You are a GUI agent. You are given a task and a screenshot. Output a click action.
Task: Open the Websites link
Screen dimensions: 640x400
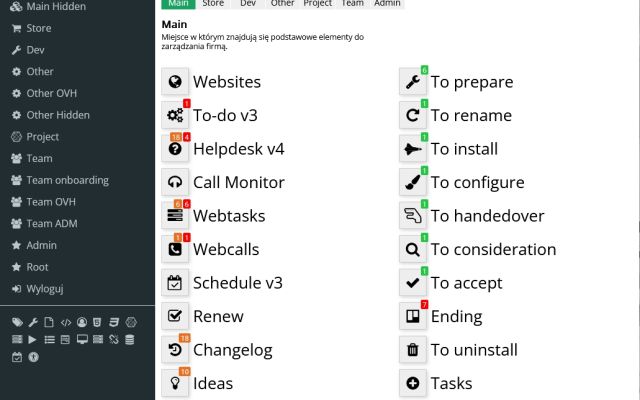tap(226, 82)
